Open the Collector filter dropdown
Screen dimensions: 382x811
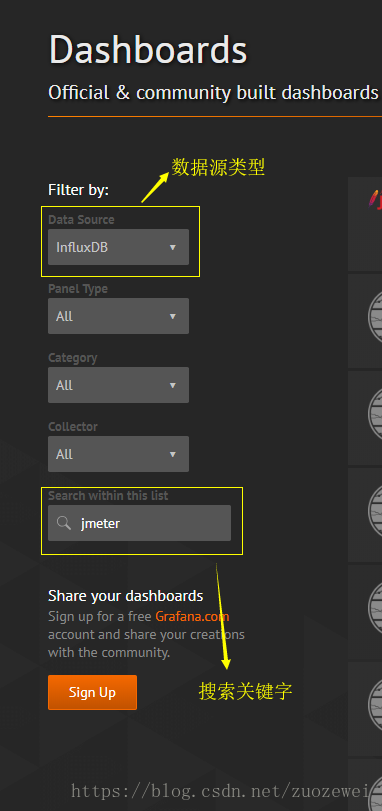click(x=118, y=454)
